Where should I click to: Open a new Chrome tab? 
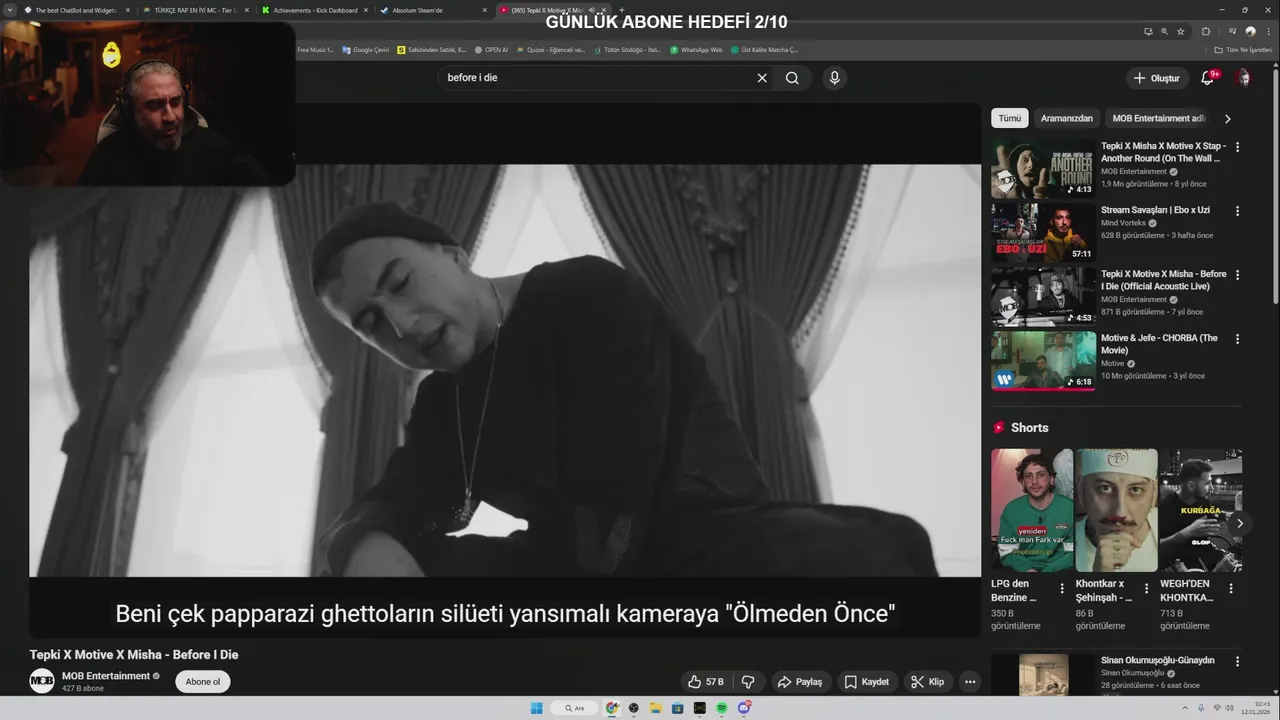click(621, 10)
